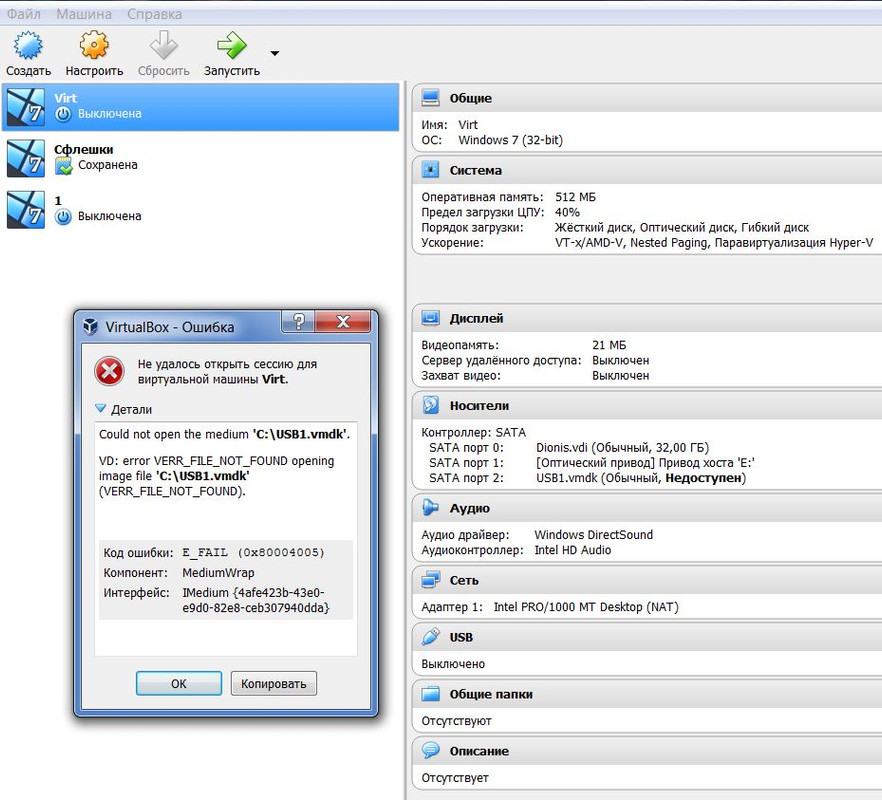Viewport: 882px width, 800px height.
Task: Click the red error cross icon
Action: pos(110,371)
